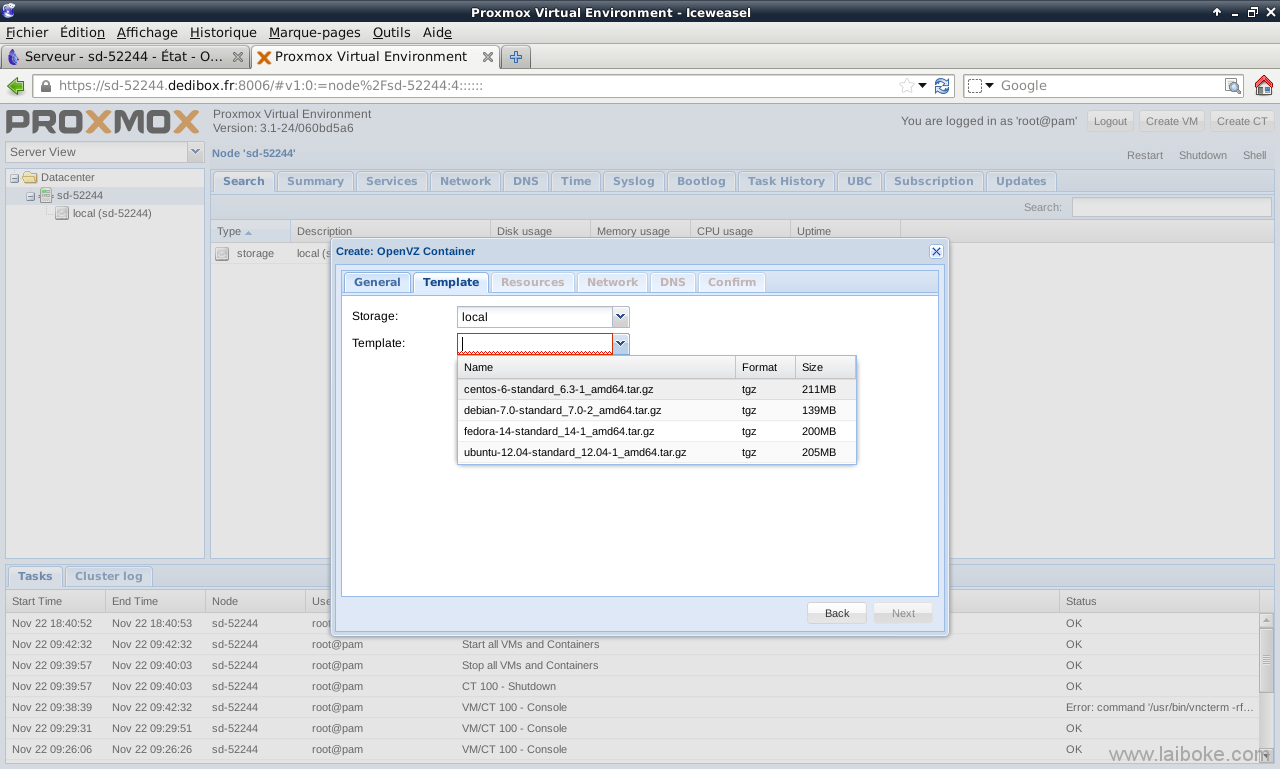Open the Server View dropdown
The image size is (1280, 769).
(x=195, y=152)
